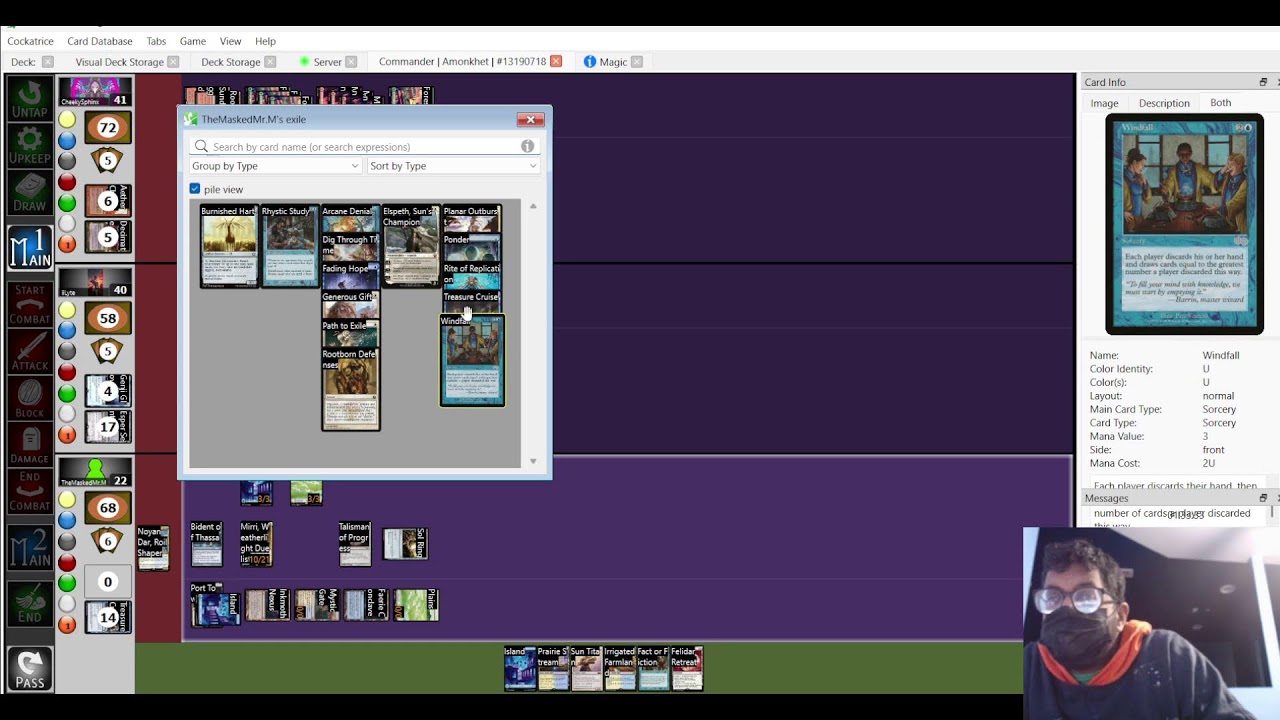Image resolution: width=1280 pixels, height=720 pixels.
Task: Switch to the Main 2 phase
Action: [x=30, y=548]
